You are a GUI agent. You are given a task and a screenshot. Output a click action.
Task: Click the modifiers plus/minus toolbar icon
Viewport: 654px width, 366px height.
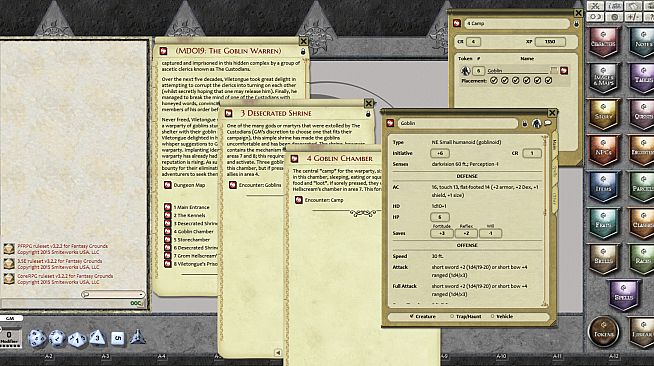point(634,17)
